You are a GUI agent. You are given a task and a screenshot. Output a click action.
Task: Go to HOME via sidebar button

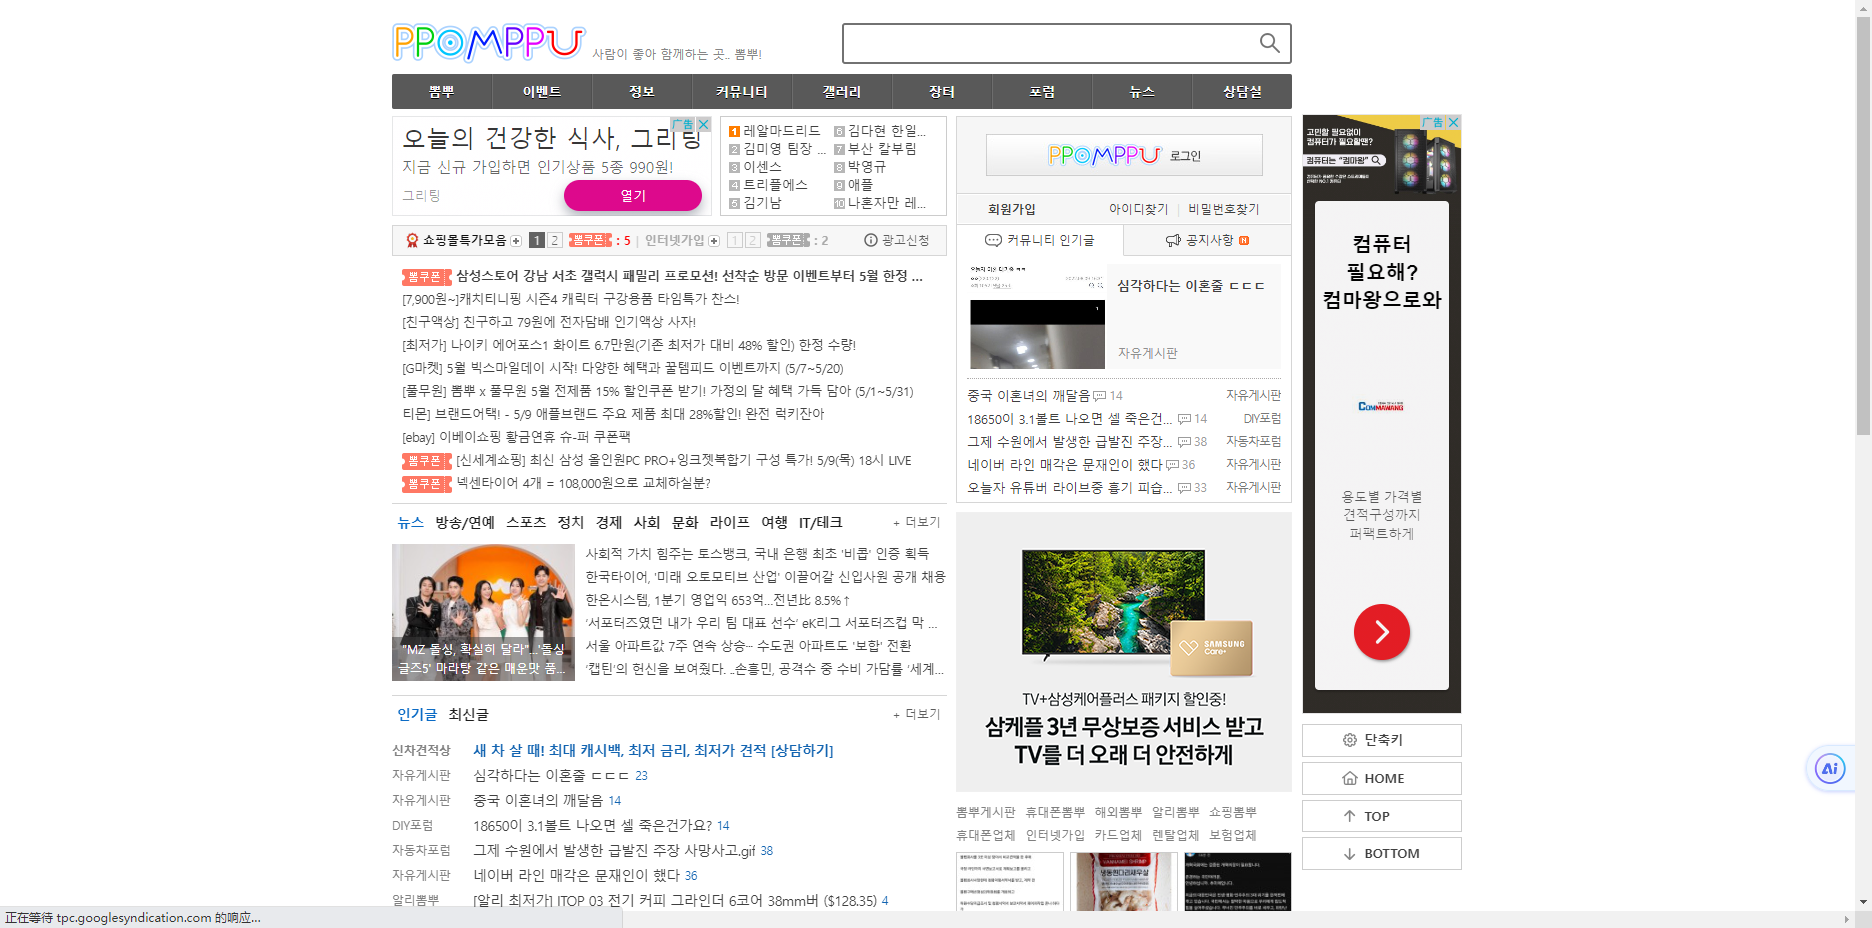tap(1382, 778)
